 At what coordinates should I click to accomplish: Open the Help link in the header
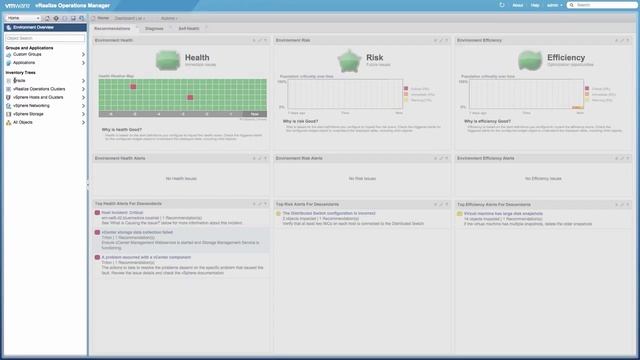click(x=535, y=5)
